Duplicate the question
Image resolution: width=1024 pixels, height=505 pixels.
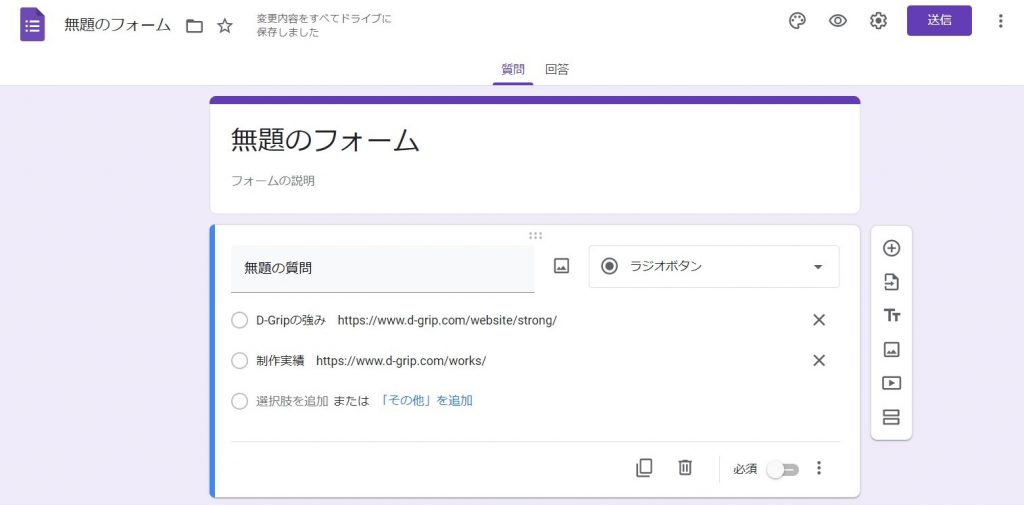coord(644,468)
